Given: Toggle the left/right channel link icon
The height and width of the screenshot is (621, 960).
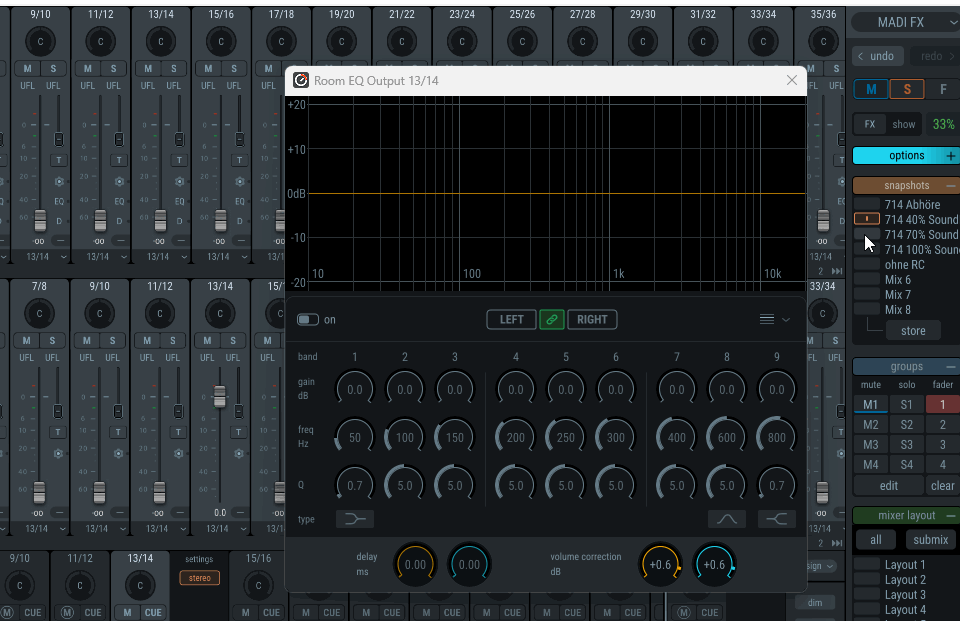Looking at the screenshot, I should pos(552,320).
